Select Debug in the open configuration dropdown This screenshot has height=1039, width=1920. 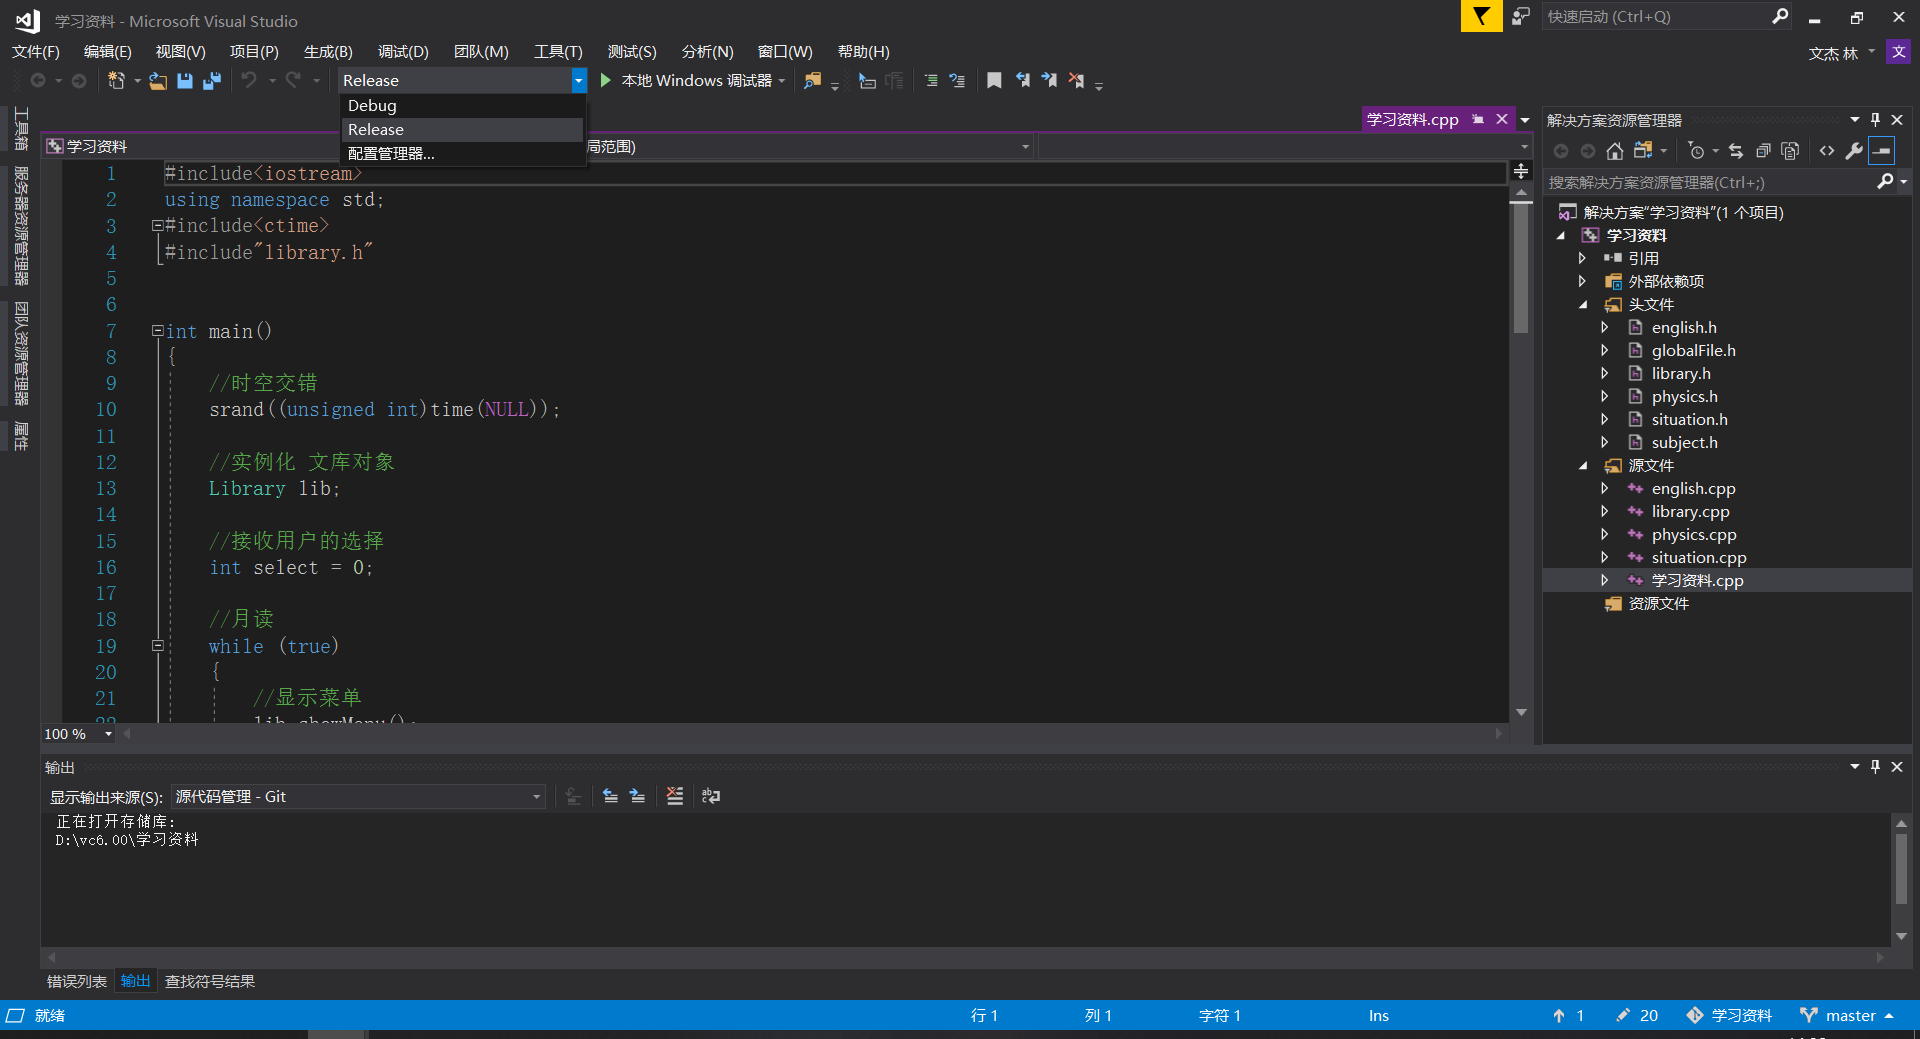pyautogui.click(x=371, y=105)
